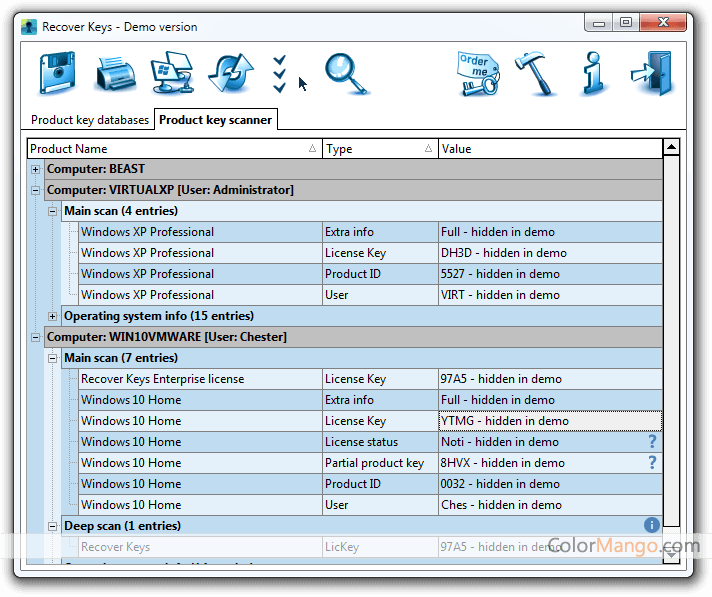Collapse the Computer: VIRTUALXP node

pos(36,190)
